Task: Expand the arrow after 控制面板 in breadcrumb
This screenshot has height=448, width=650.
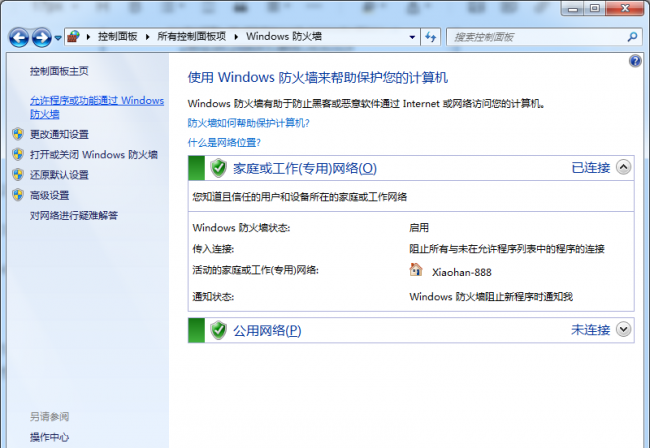Action: (x=147, y=37)
